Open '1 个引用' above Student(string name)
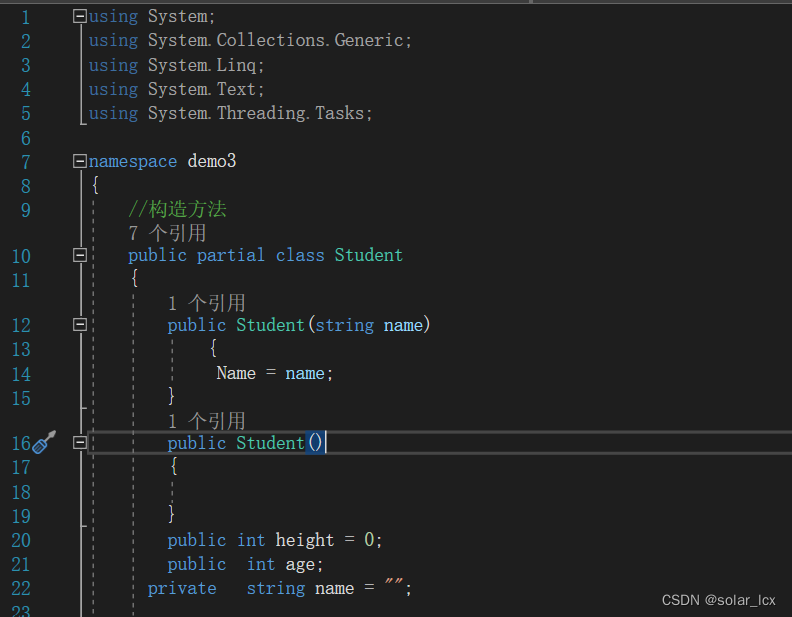This screenshot has width=792, height=617. (x=207, y=303)
